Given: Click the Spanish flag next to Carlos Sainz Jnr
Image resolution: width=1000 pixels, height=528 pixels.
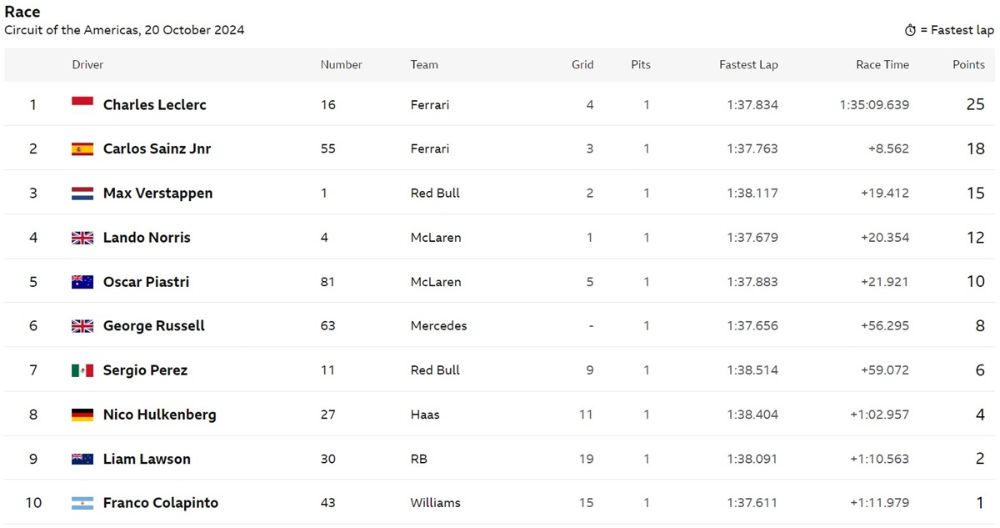Looking at the screenshot, I should (82, 149).
